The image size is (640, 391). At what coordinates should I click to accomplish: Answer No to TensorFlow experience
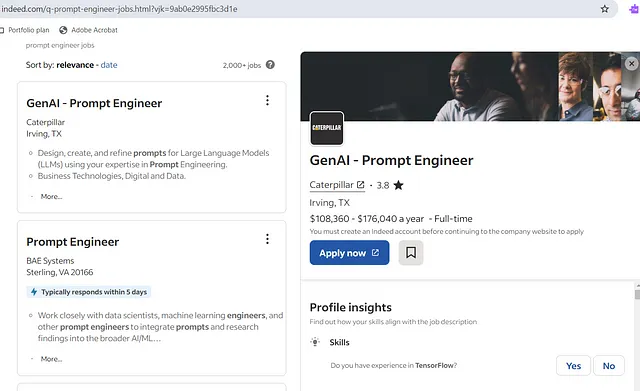(x=609, y=366)
